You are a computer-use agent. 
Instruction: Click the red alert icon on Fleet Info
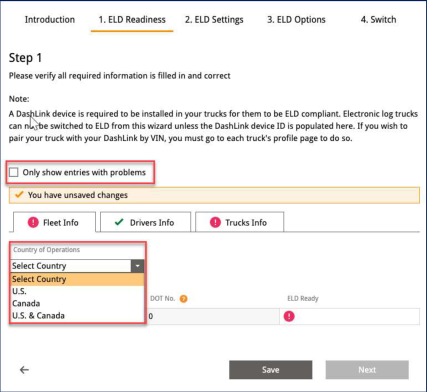(x=33, y=222)
